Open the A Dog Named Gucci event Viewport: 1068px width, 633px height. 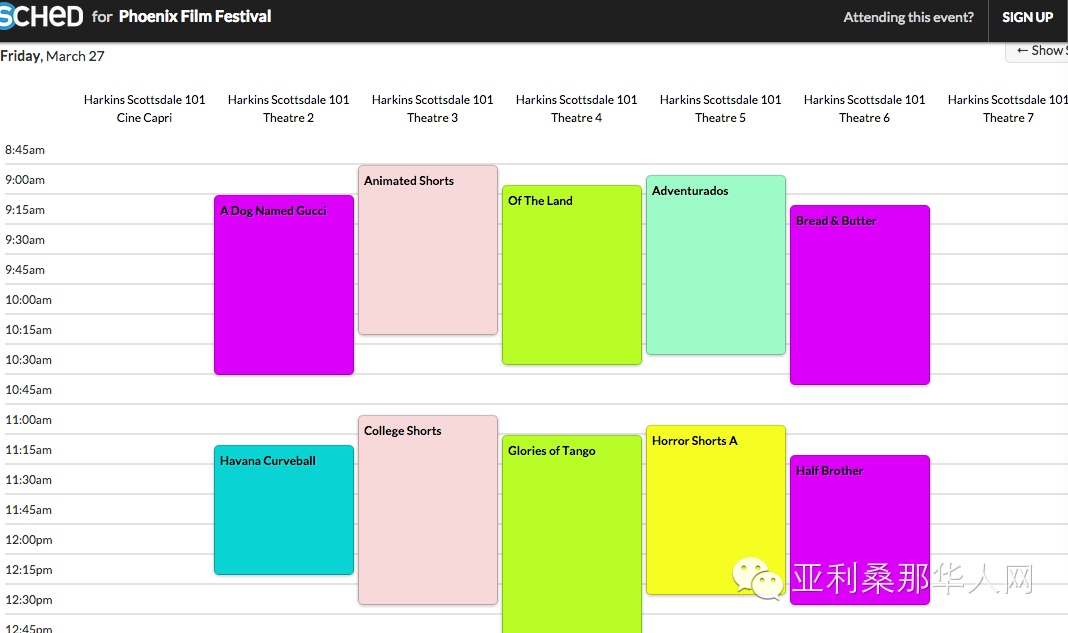click(284, 285)
